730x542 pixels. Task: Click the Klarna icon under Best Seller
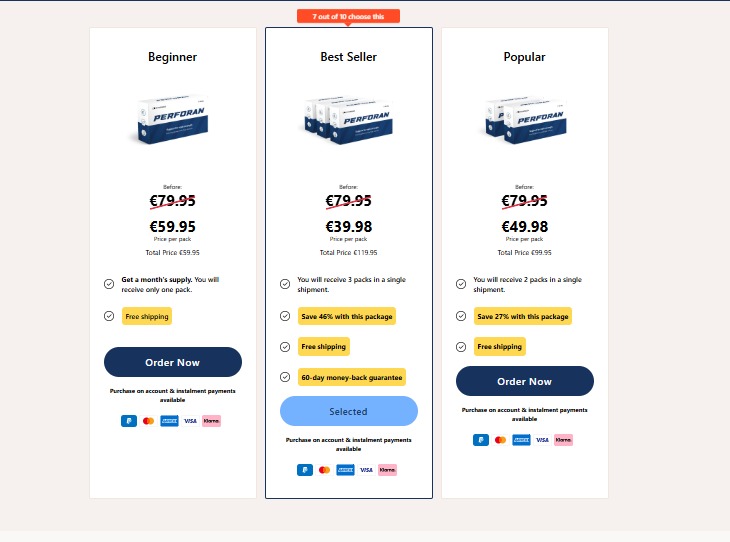pos(387,469)
